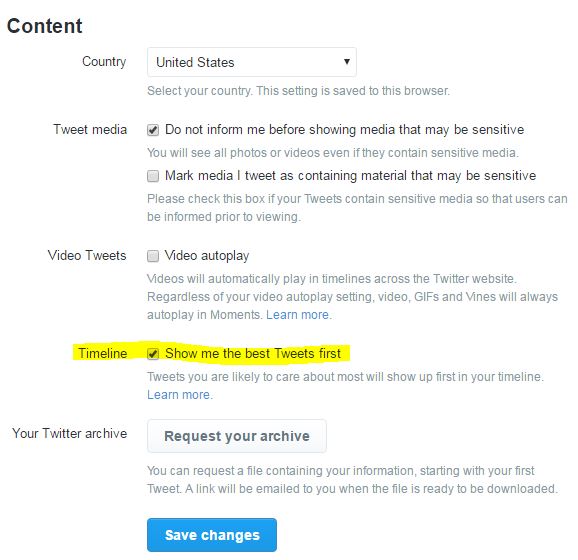Click the Content page heading
578x560 pixels.
point(45,26)
